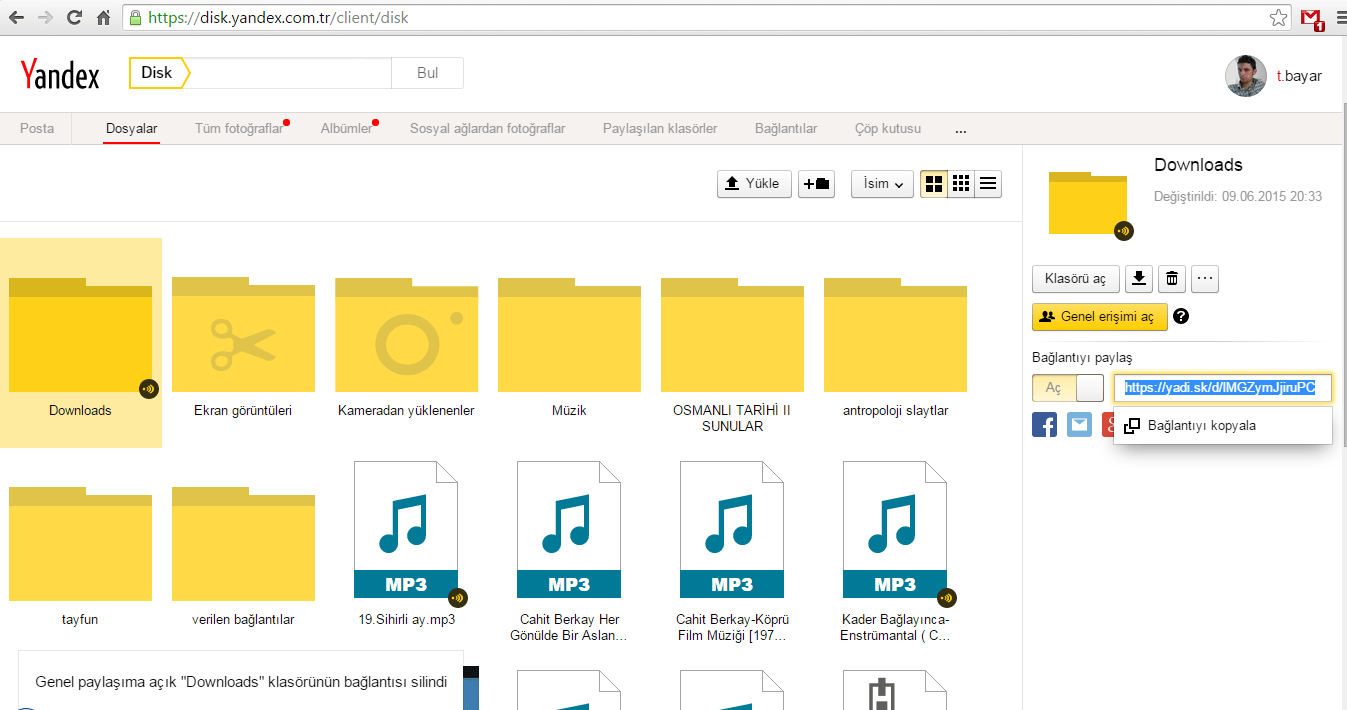Viewport: 1347px width, 710px height.
Task: Open the Albümler tab
Action: point(347,129)
